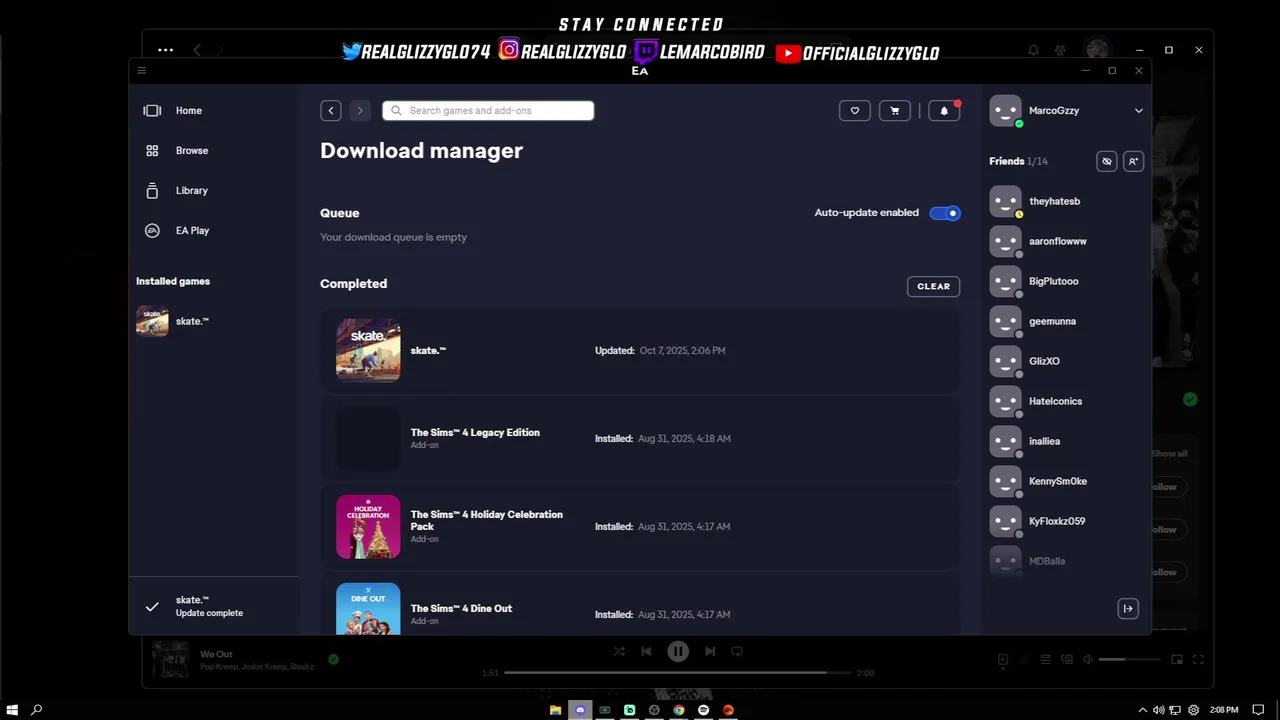Click the MarcoGzzy profile avatar
This screenshot has width=1280, height=720.
1006,111
